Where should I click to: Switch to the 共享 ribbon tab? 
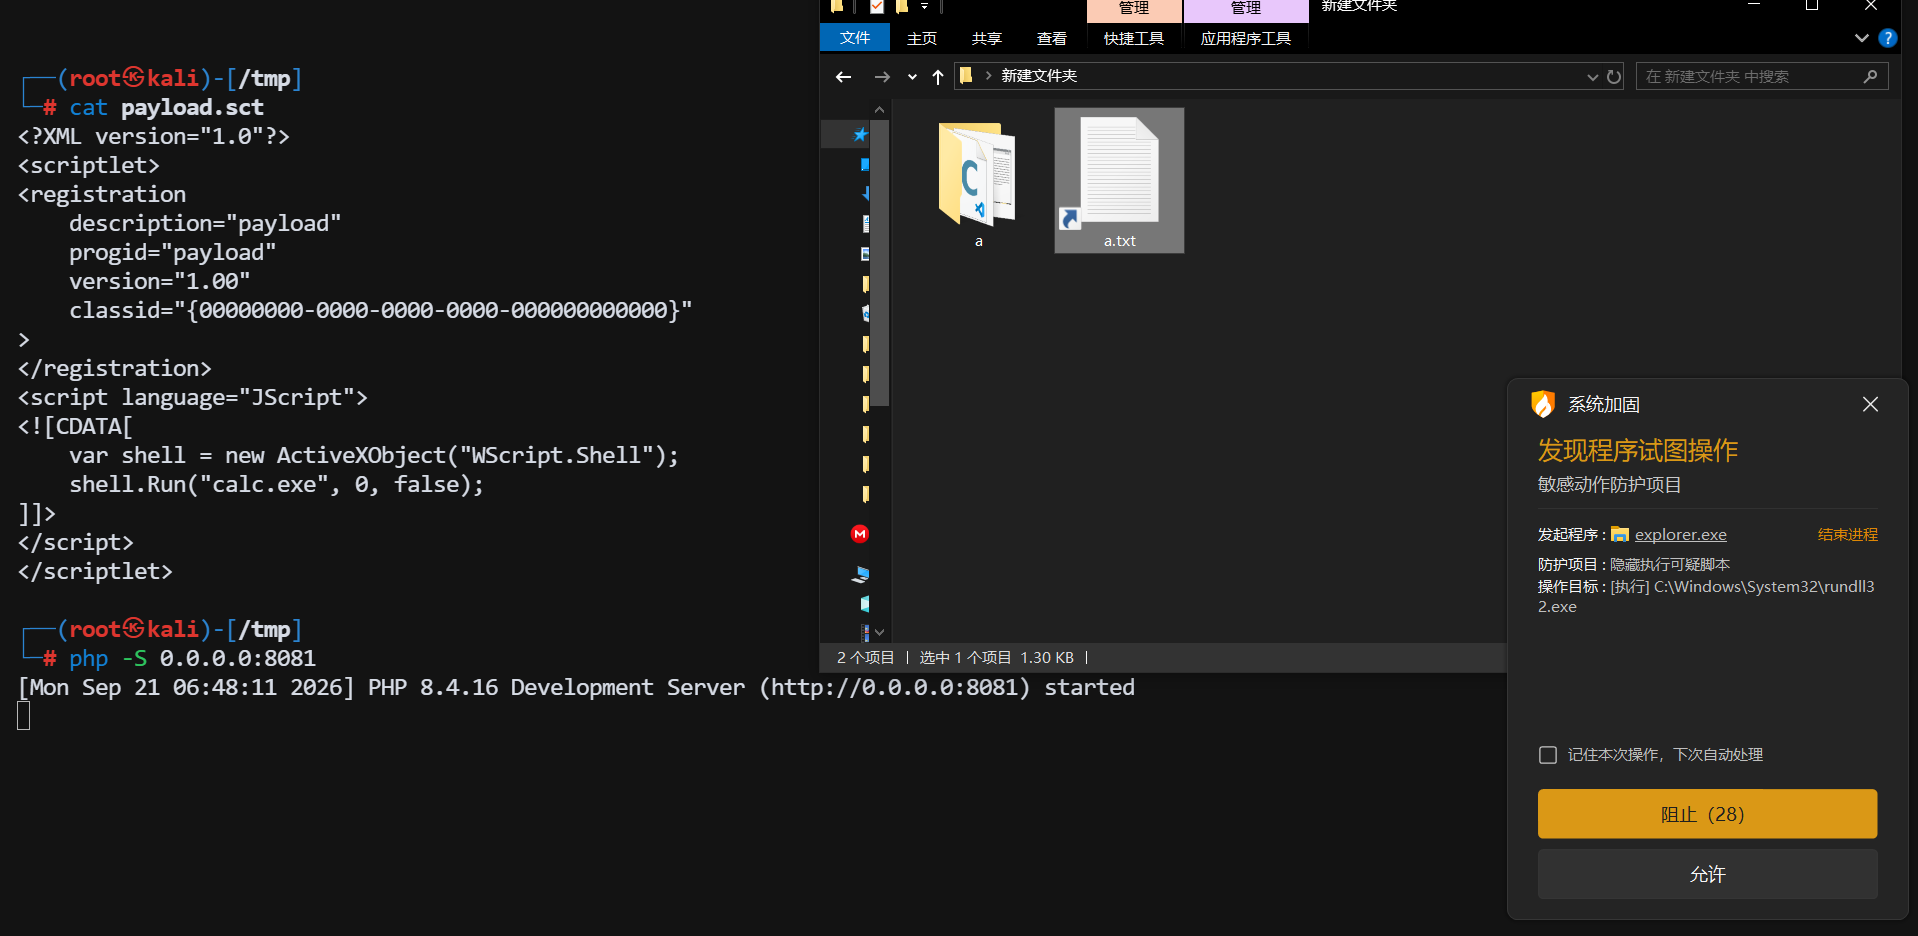click(x=987, y=39)
